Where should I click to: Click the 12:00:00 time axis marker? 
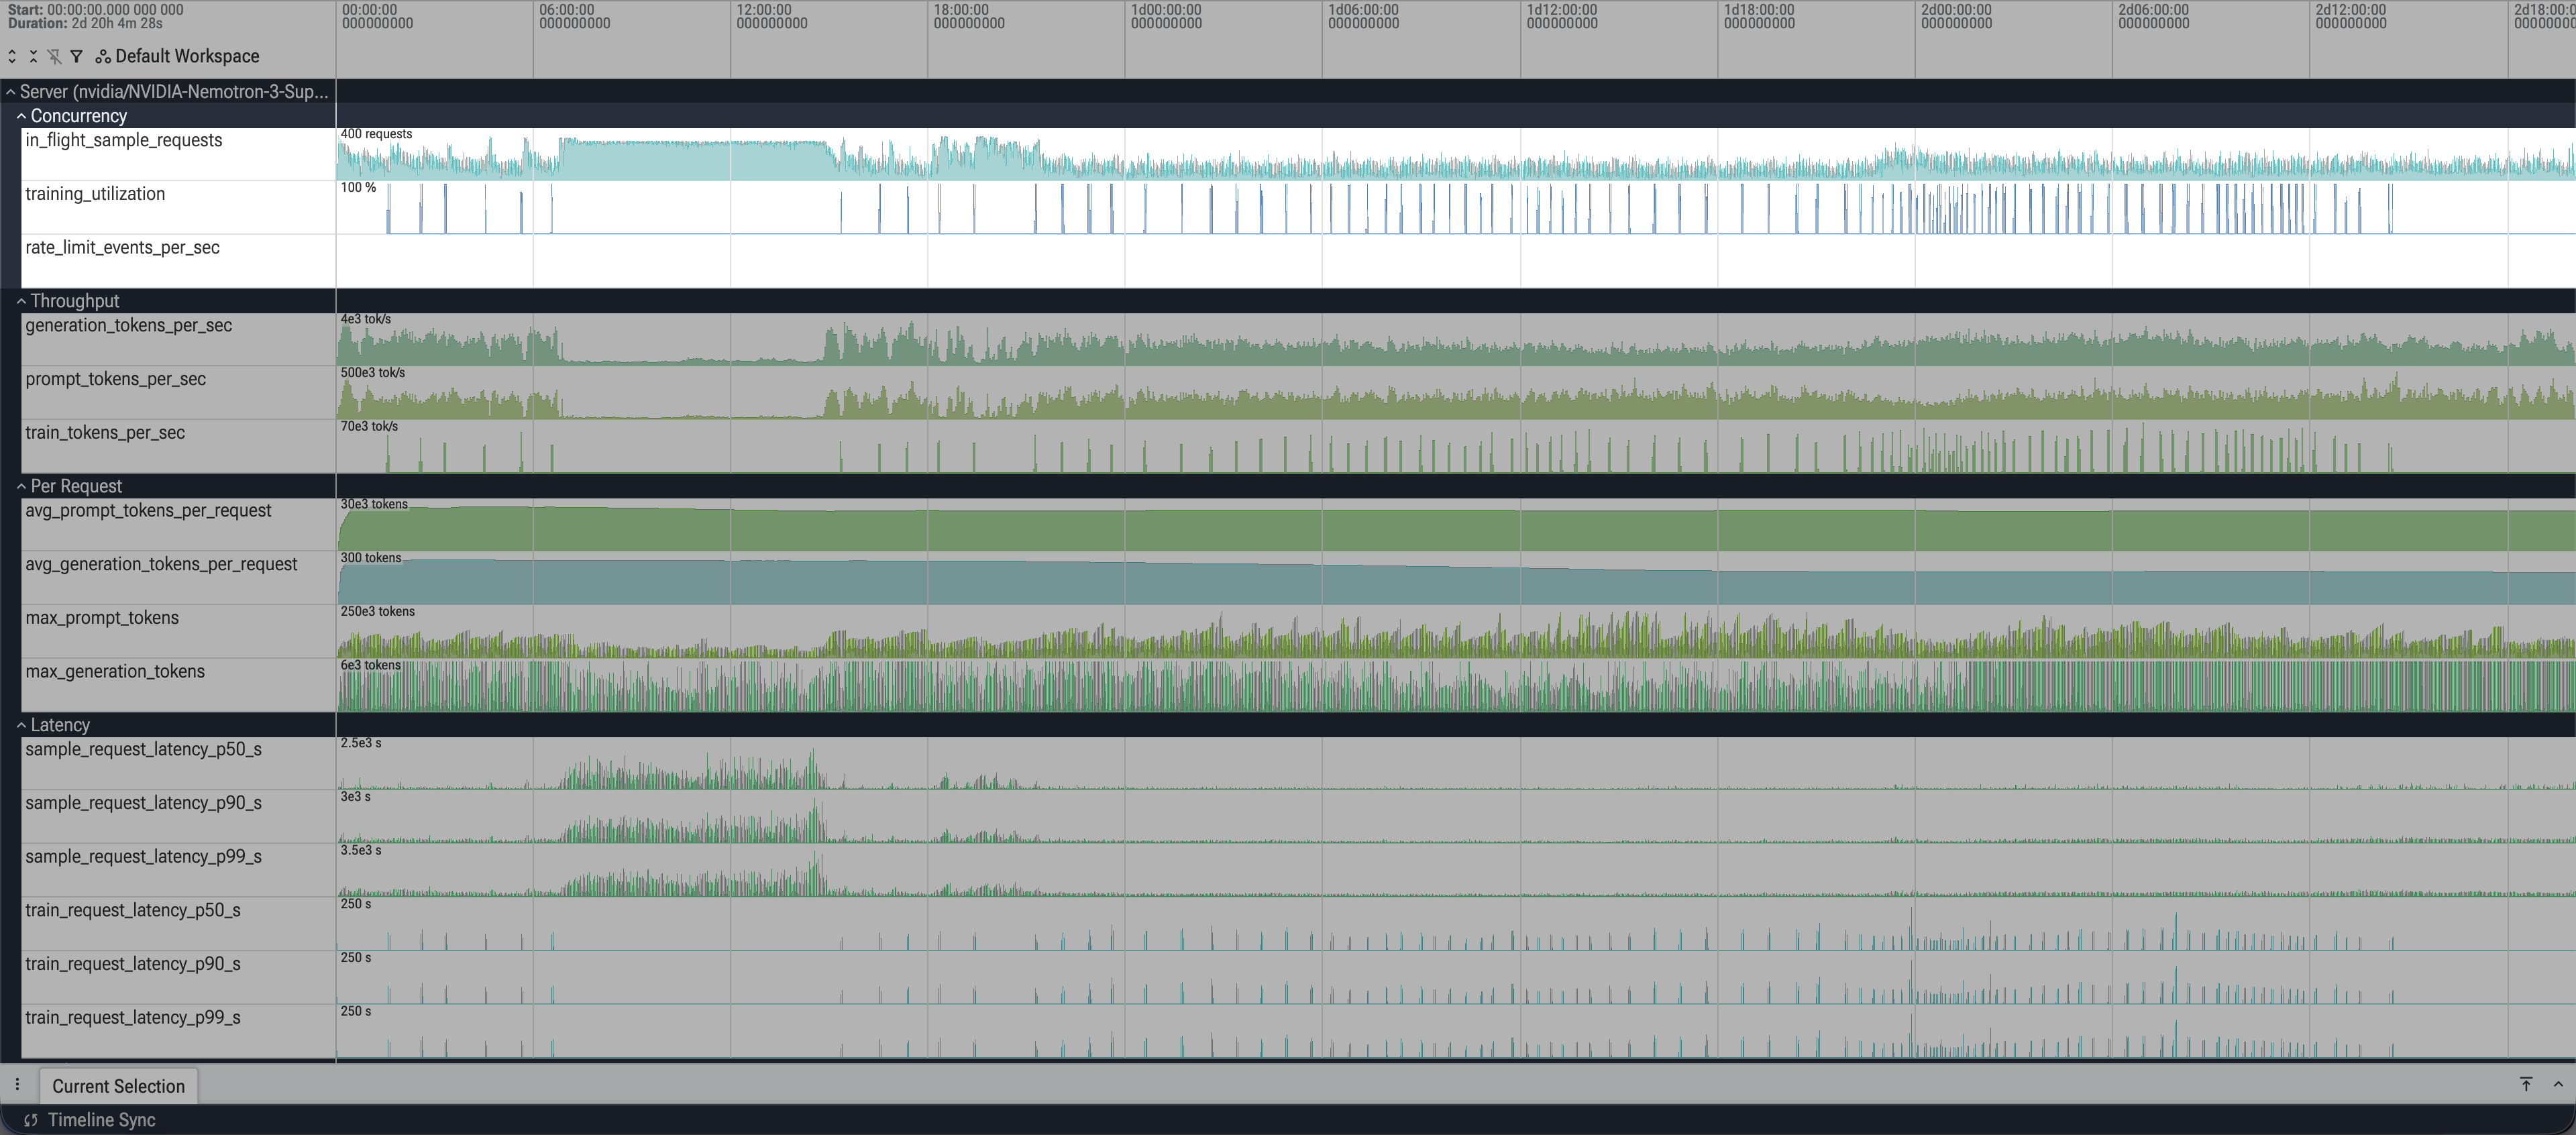(x=772, y=16)
